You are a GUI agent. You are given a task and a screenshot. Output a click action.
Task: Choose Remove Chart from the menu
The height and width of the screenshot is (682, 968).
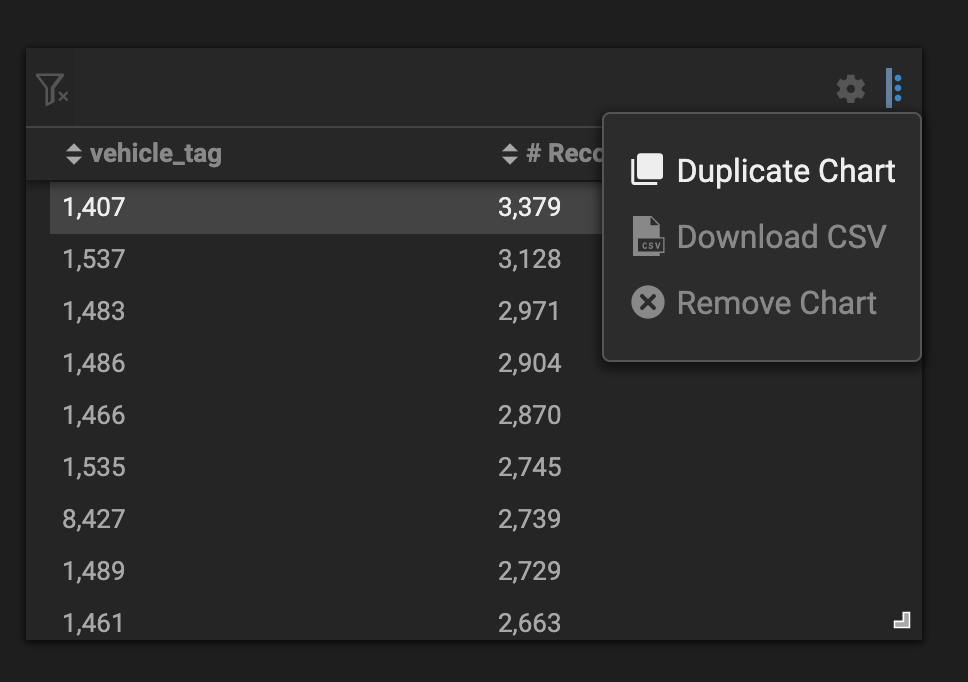(x=762, y=302)
